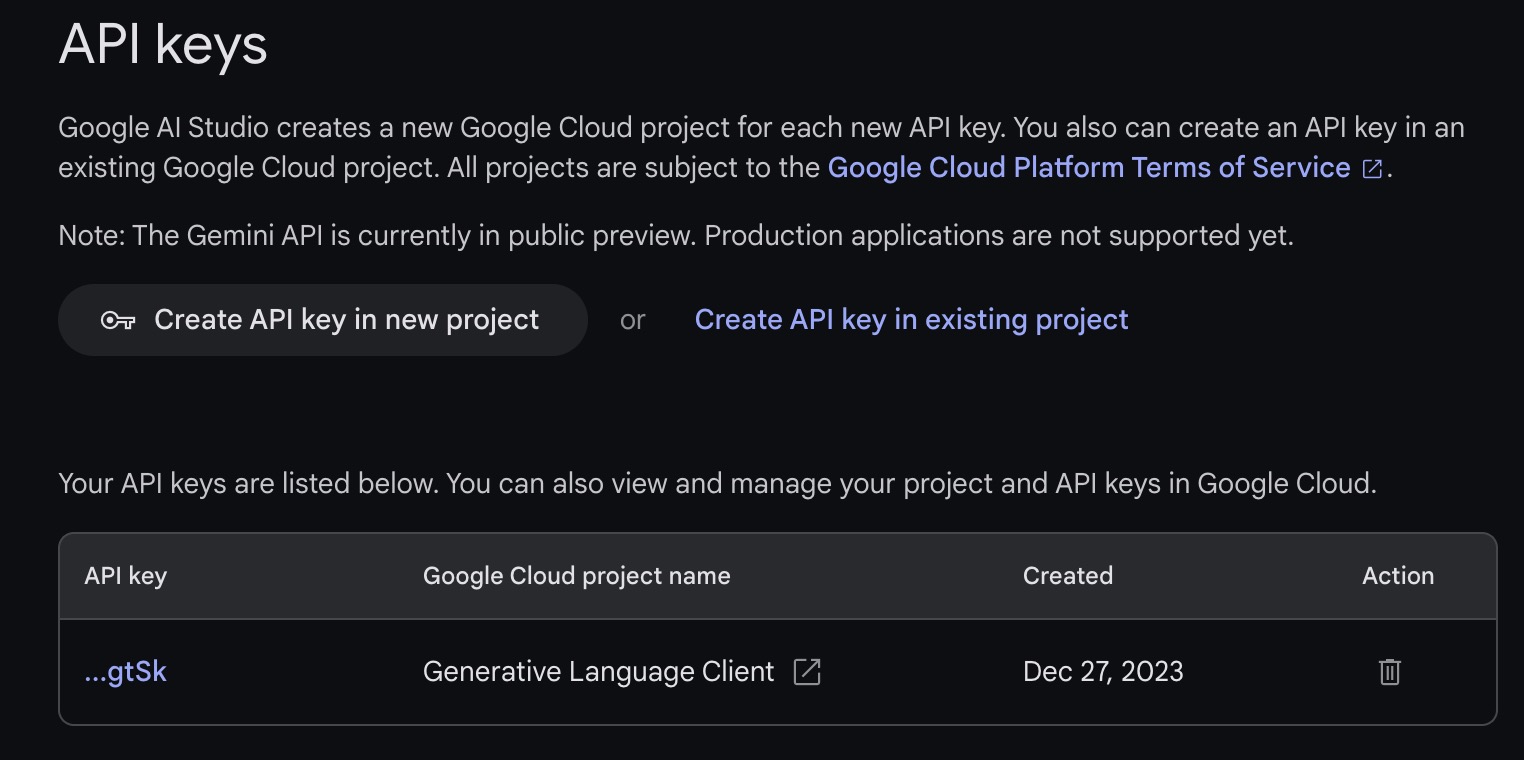The height and width of the screenshot is (760, 1524).
Task: Click the API key column header
Action: tap(125, 576)
